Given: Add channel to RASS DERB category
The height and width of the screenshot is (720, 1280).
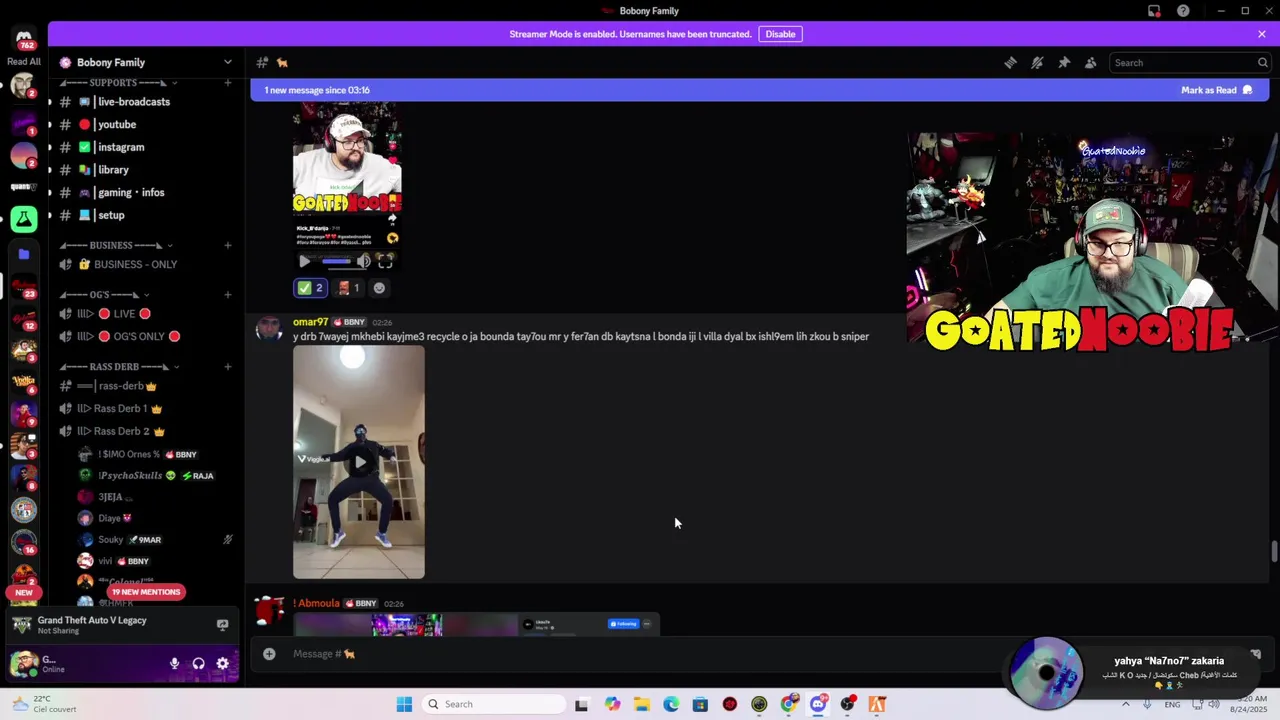Looking at the screenshot, I should (x=228, y=367).
